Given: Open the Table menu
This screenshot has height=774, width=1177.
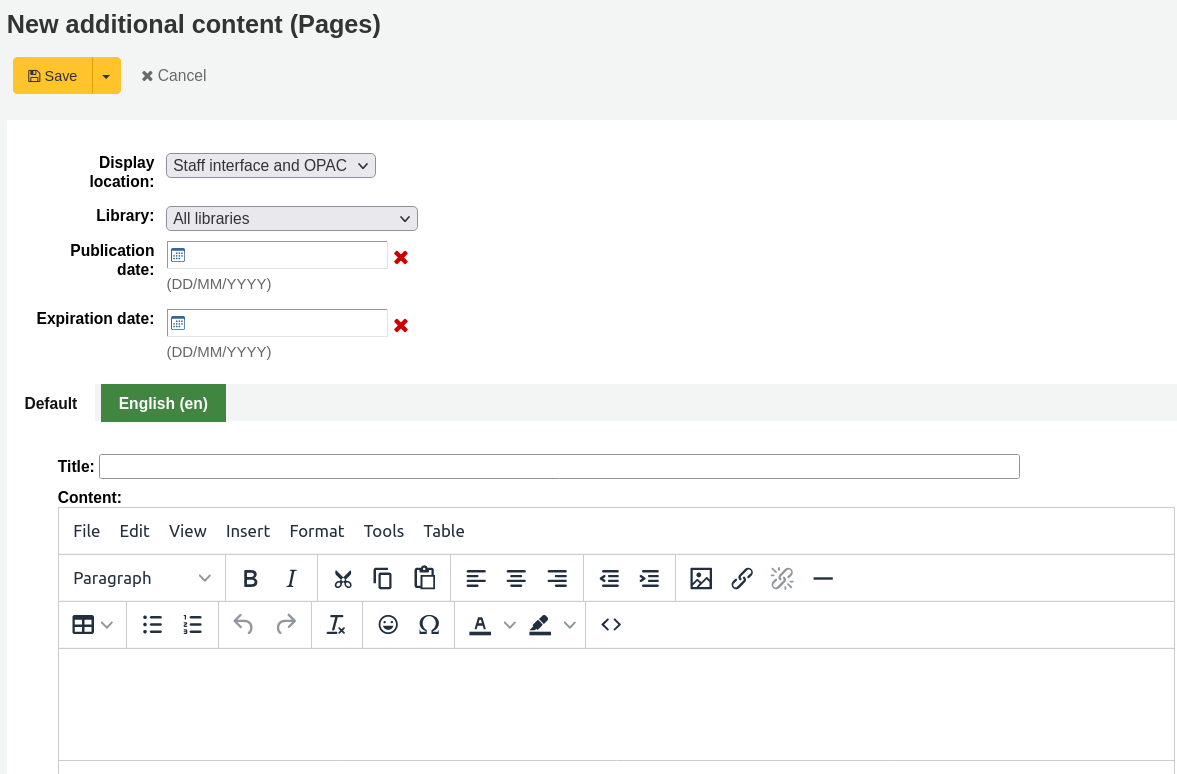Looking at the screenshot, I should pos(444,532).
